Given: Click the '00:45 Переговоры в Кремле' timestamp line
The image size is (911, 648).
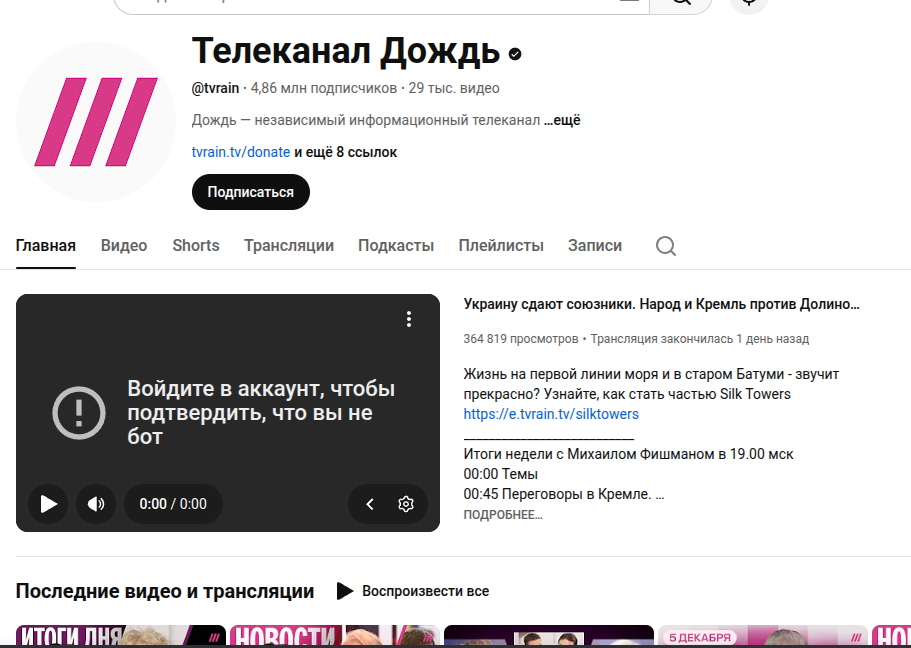Looking at the screenshot, I should [x=564, y=494].
